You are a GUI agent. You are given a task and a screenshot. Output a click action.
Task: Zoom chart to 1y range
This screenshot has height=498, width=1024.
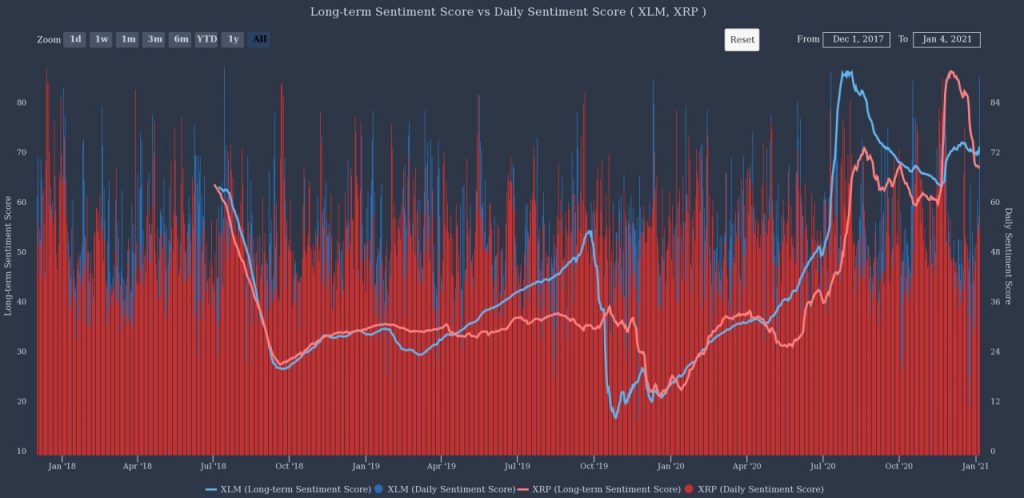pyautogui.click(x=233, y=40)
